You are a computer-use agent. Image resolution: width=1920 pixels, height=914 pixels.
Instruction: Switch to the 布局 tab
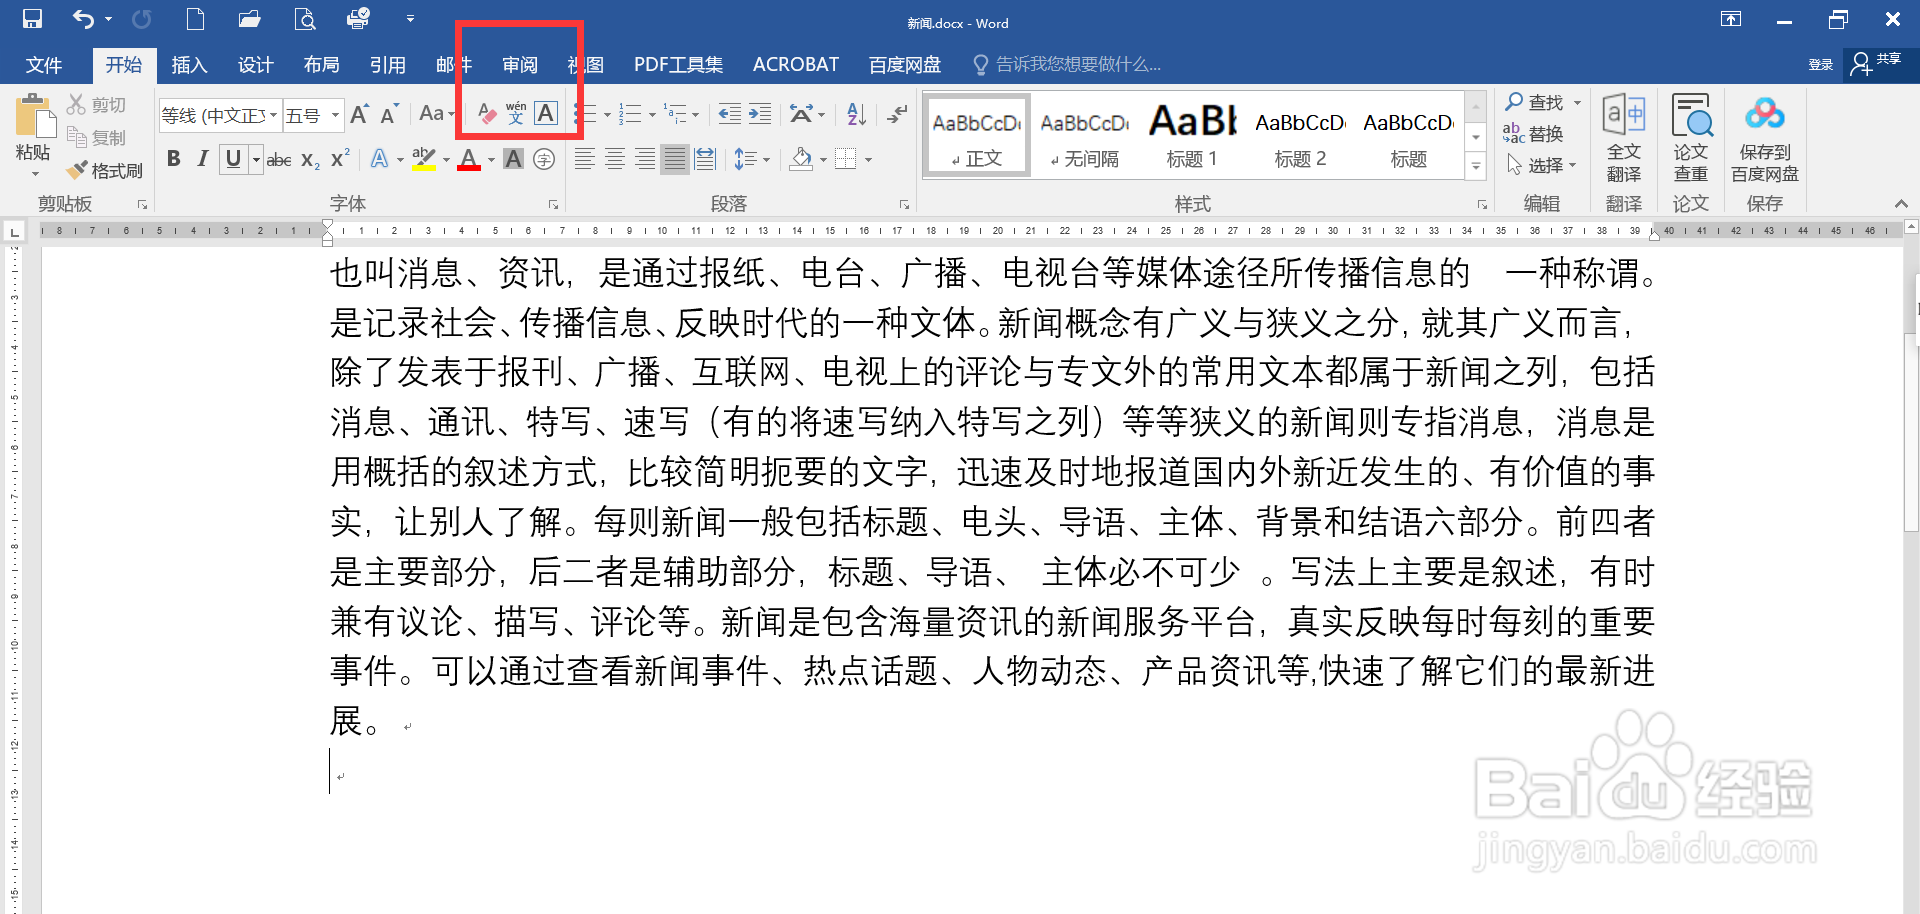(x=321, y=65)
